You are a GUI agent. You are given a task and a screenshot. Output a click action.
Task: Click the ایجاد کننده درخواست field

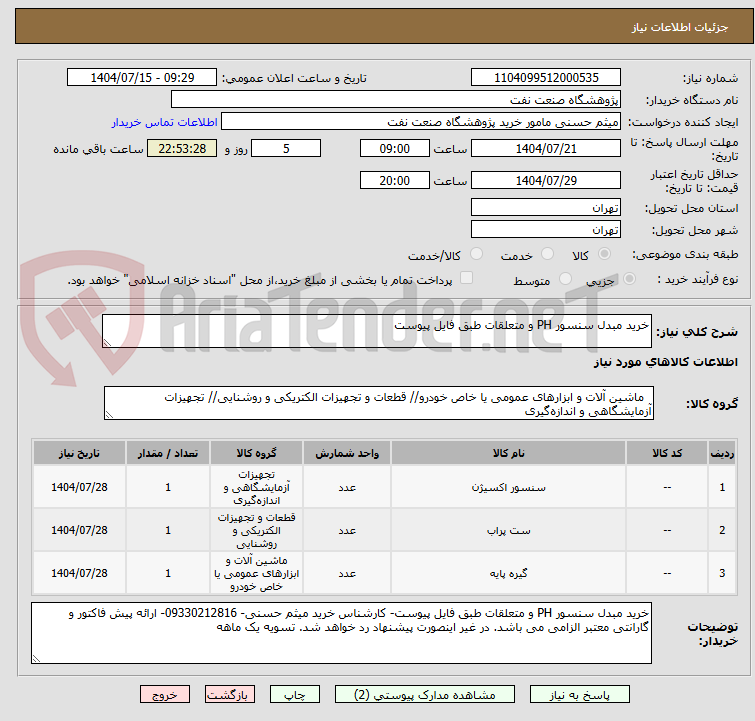tap(421, 122)
